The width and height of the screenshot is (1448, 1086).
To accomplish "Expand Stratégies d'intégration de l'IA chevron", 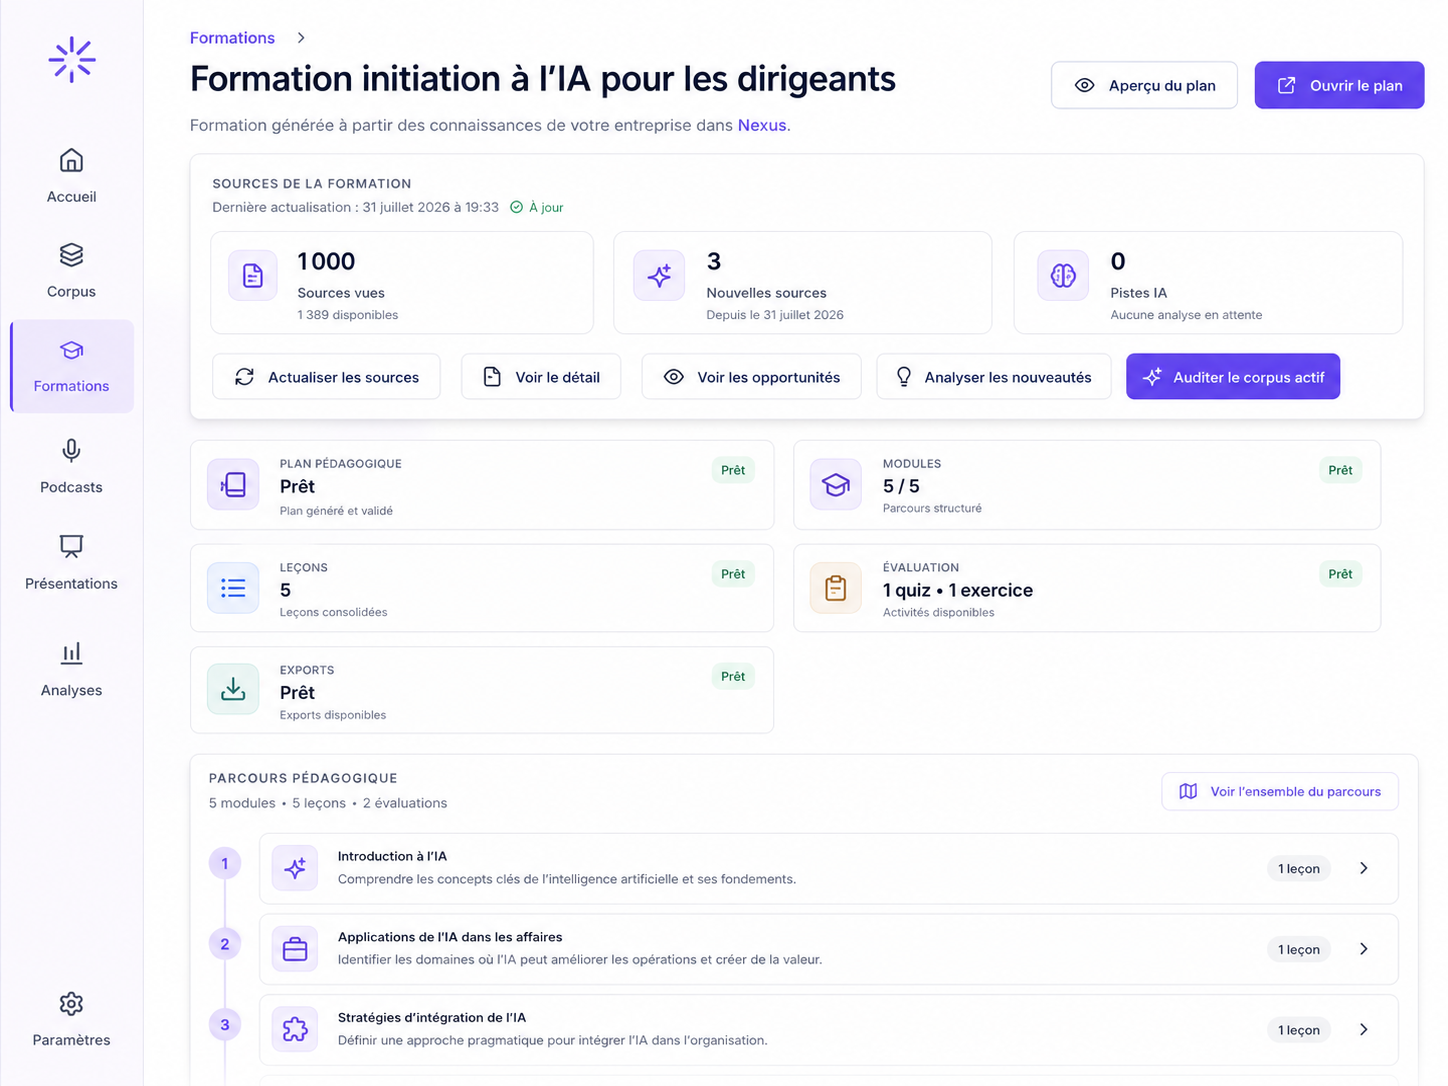I will pos(1364,1030).
